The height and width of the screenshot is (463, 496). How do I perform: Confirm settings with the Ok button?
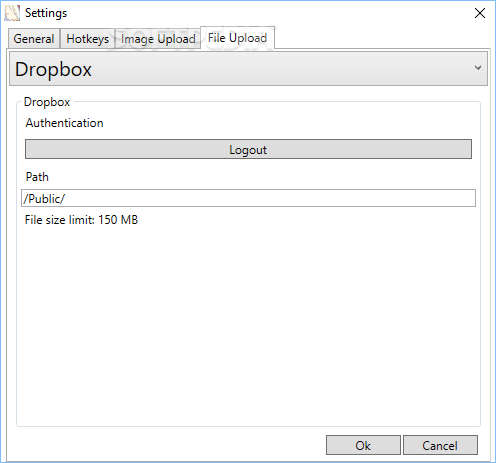[x=363, y=445]
